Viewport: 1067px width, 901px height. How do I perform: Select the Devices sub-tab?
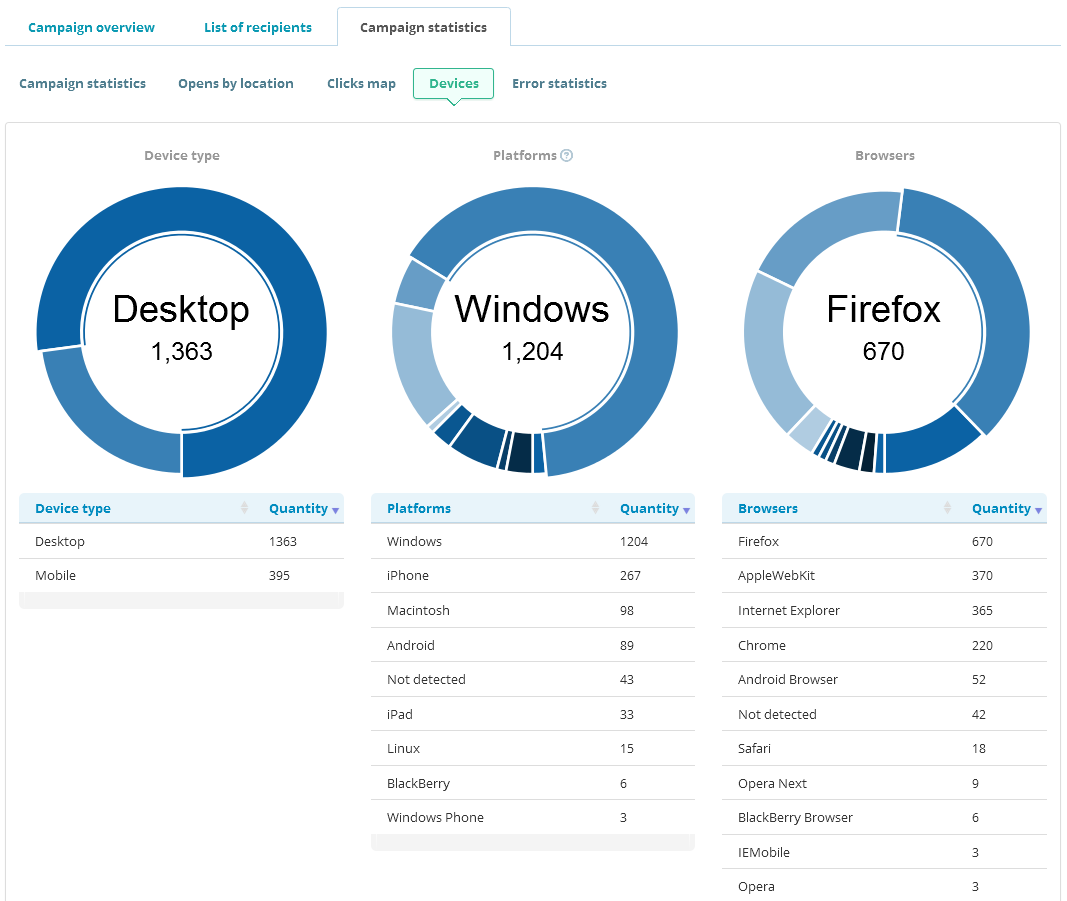point(453,84)
